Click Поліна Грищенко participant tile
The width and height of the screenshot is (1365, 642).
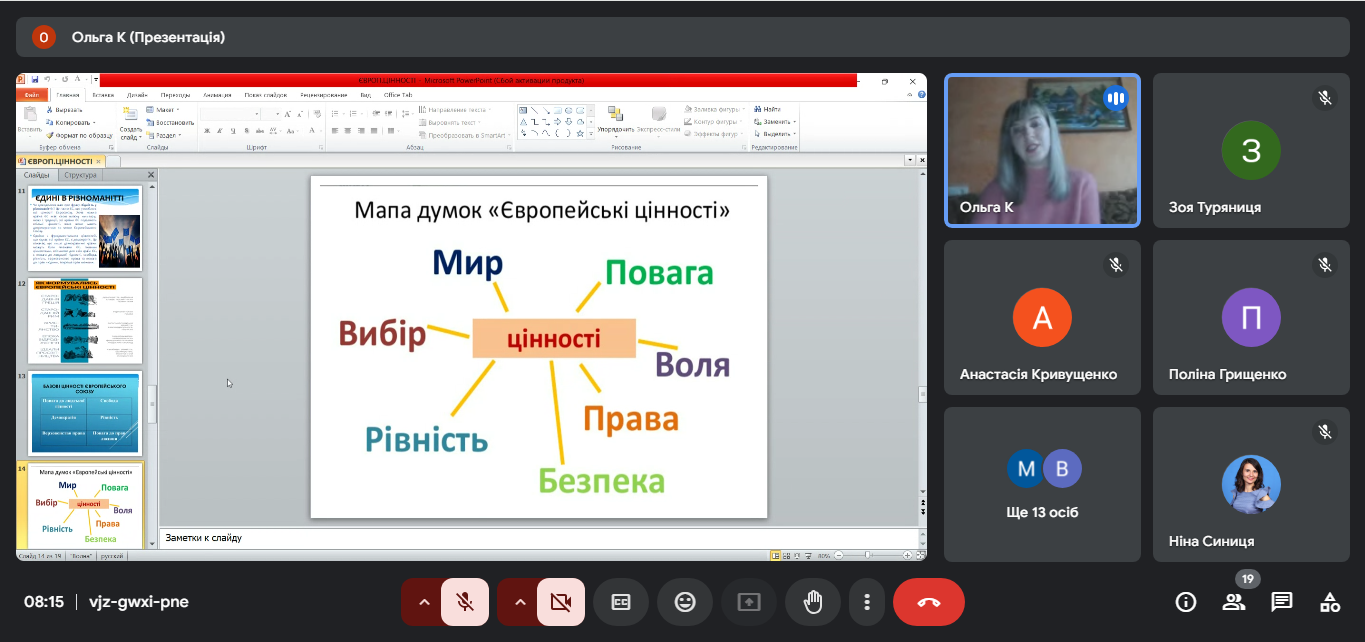[x=1251, y=317]
